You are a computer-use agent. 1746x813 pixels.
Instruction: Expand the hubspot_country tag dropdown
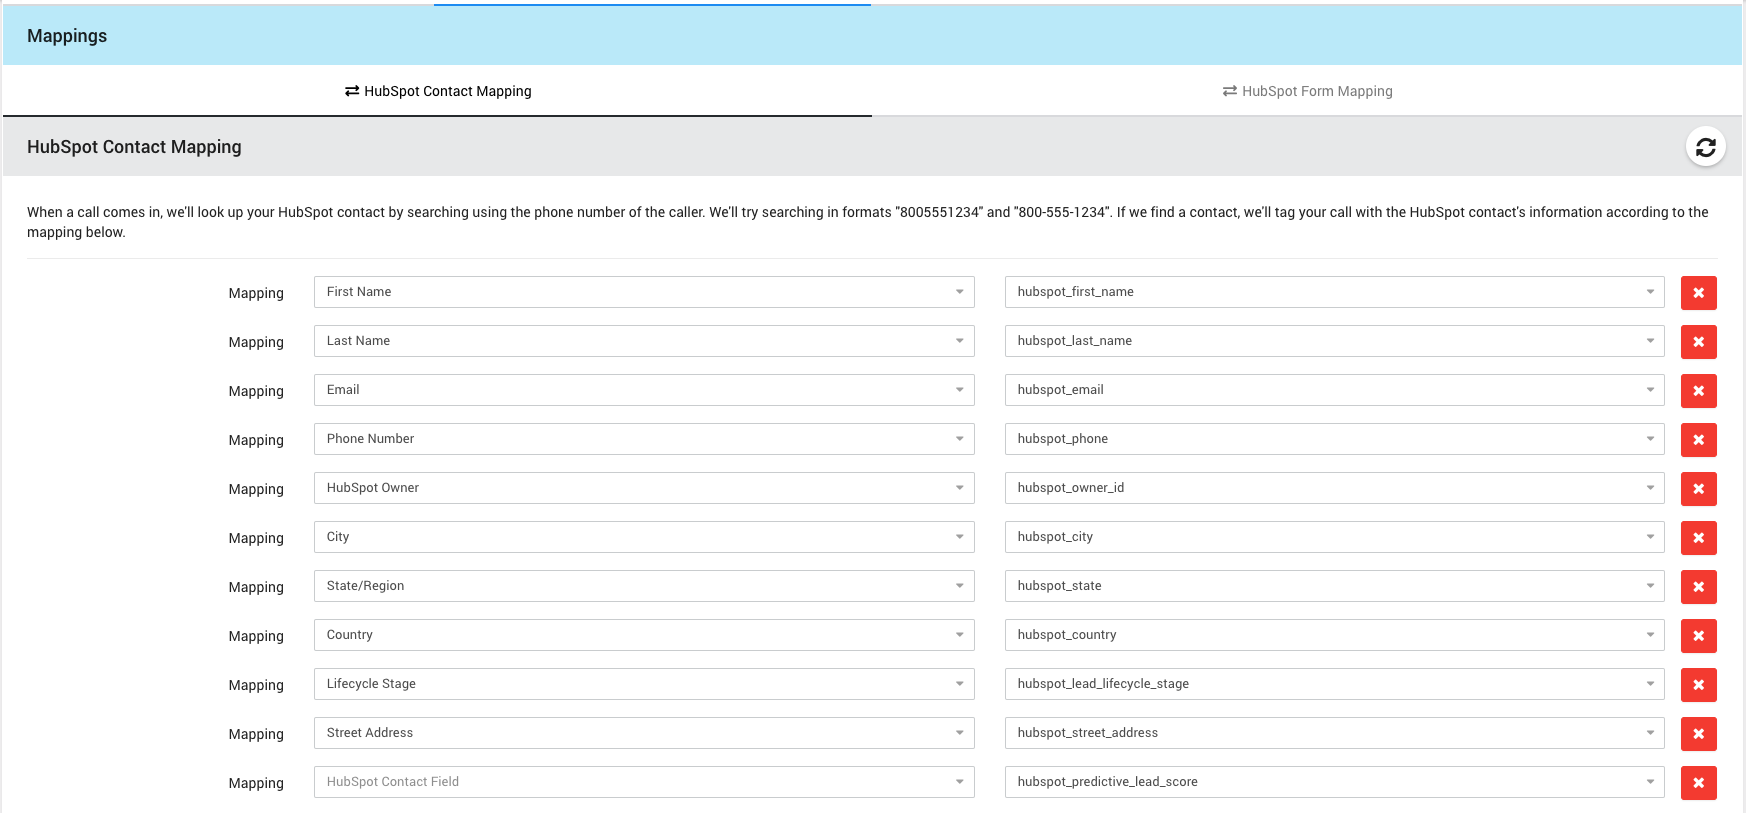click(x=1334, y=635)
